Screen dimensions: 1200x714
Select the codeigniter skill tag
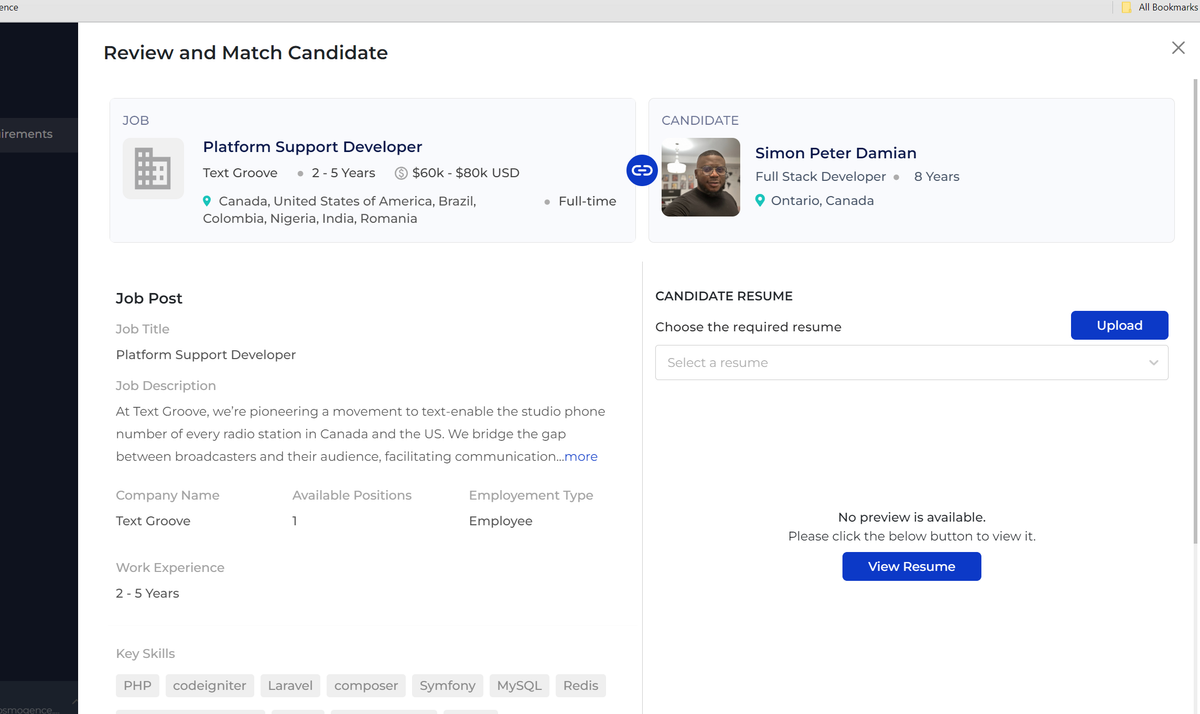click(x=209, y=686)
